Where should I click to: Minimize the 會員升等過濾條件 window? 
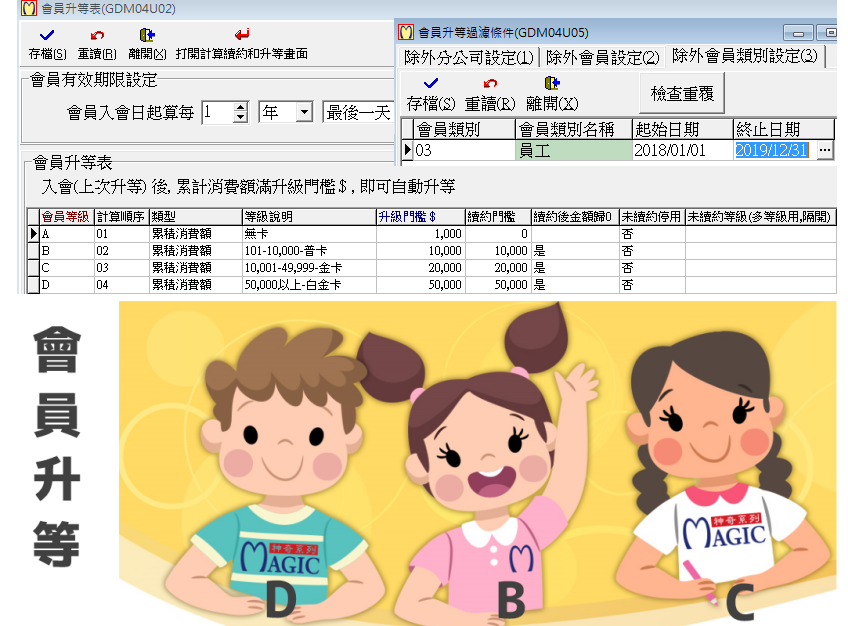click(x=798, y=33)
